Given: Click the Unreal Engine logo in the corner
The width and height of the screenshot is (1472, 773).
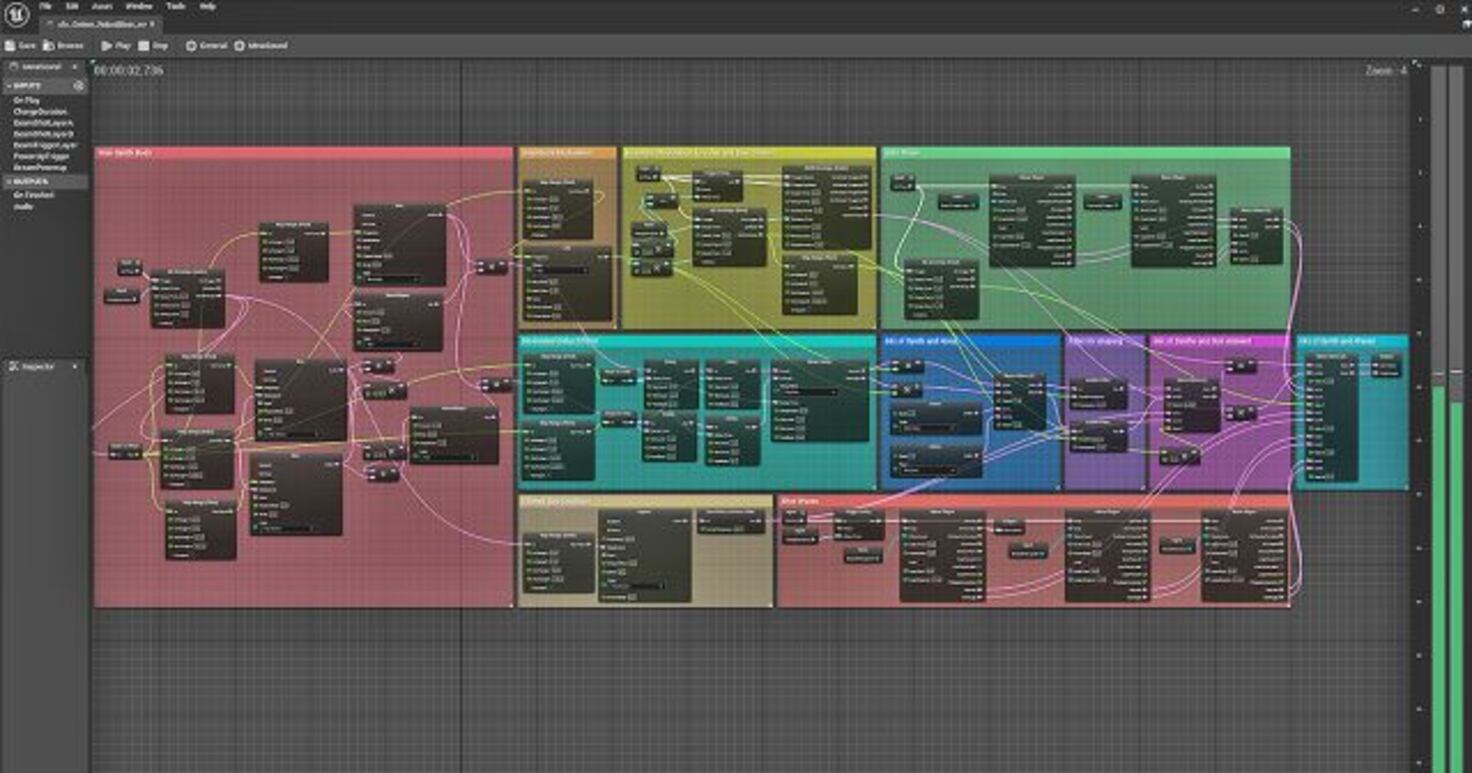Looking at the screenshot, I should pos(14,15).
